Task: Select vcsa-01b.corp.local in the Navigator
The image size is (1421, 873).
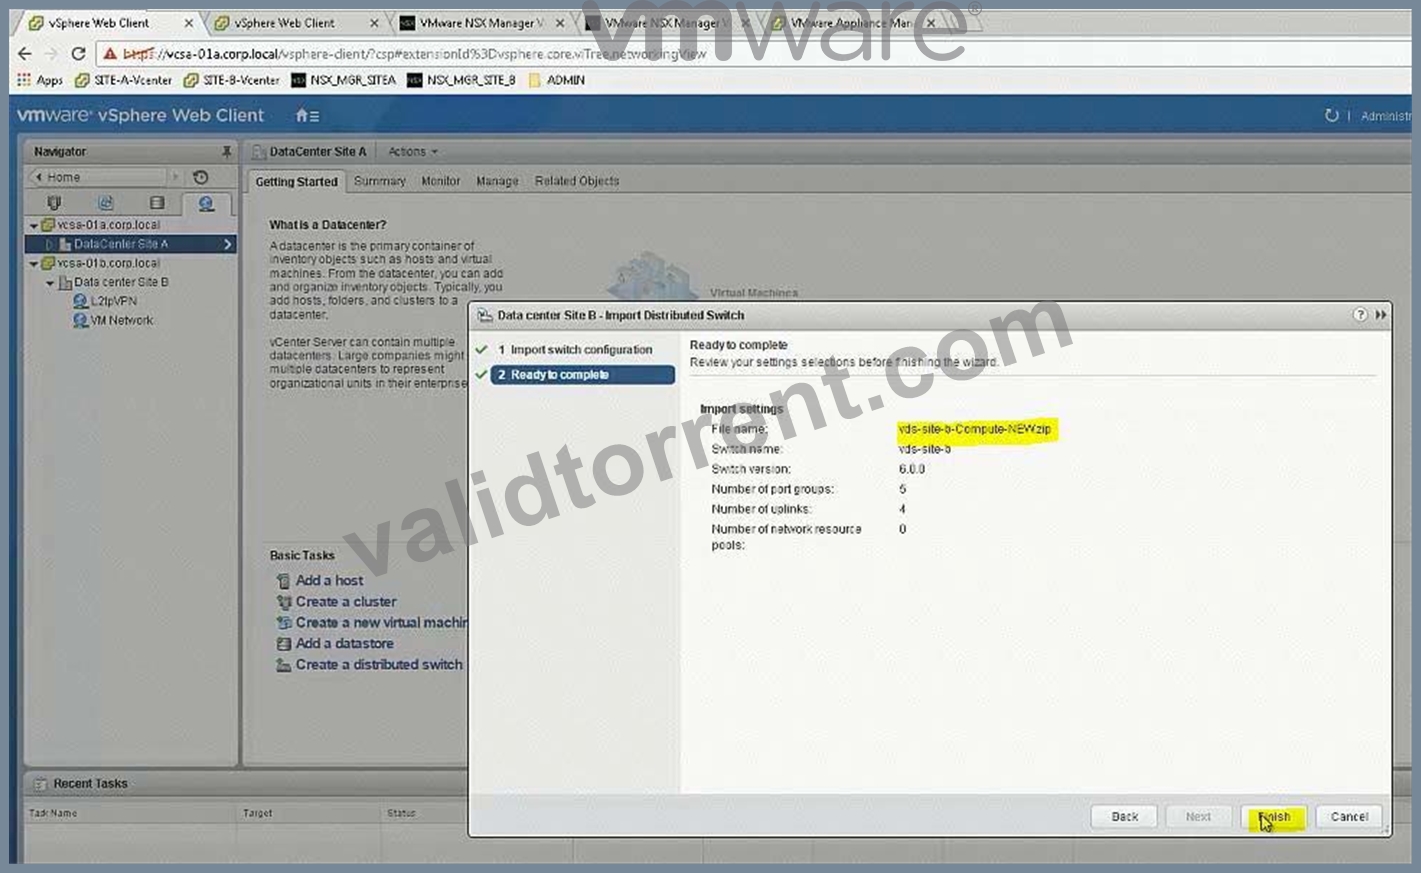Action: tap(108, 263)
